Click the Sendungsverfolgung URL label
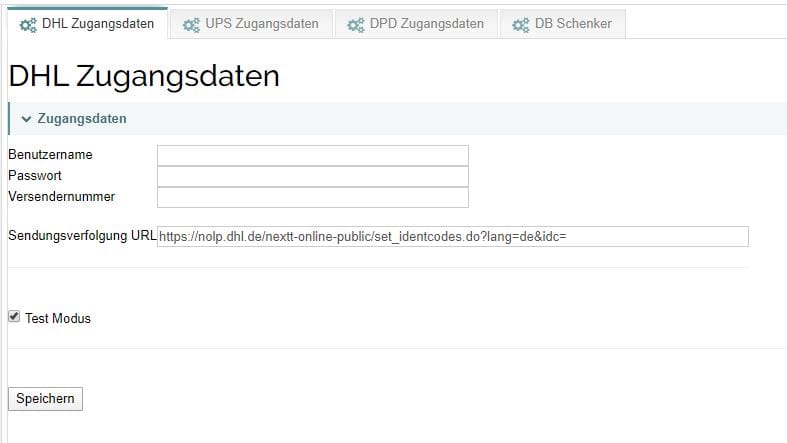 point(82,236)
